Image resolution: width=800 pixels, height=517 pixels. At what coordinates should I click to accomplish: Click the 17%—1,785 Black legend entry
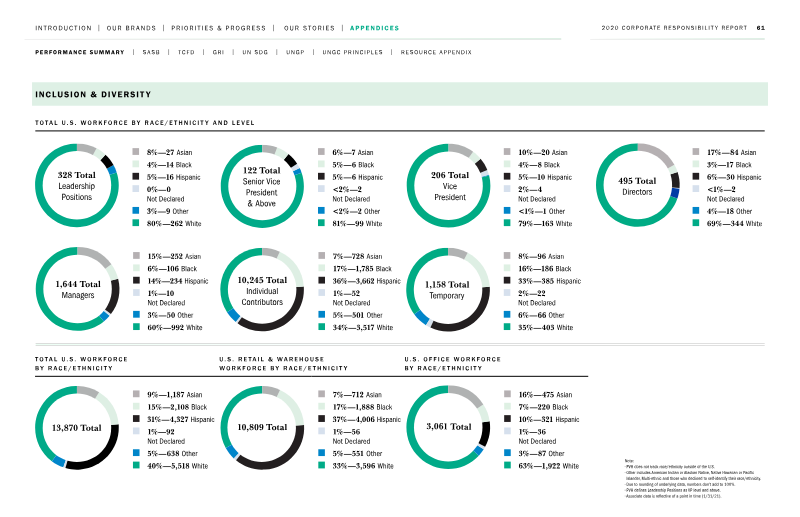coord(362,268)
